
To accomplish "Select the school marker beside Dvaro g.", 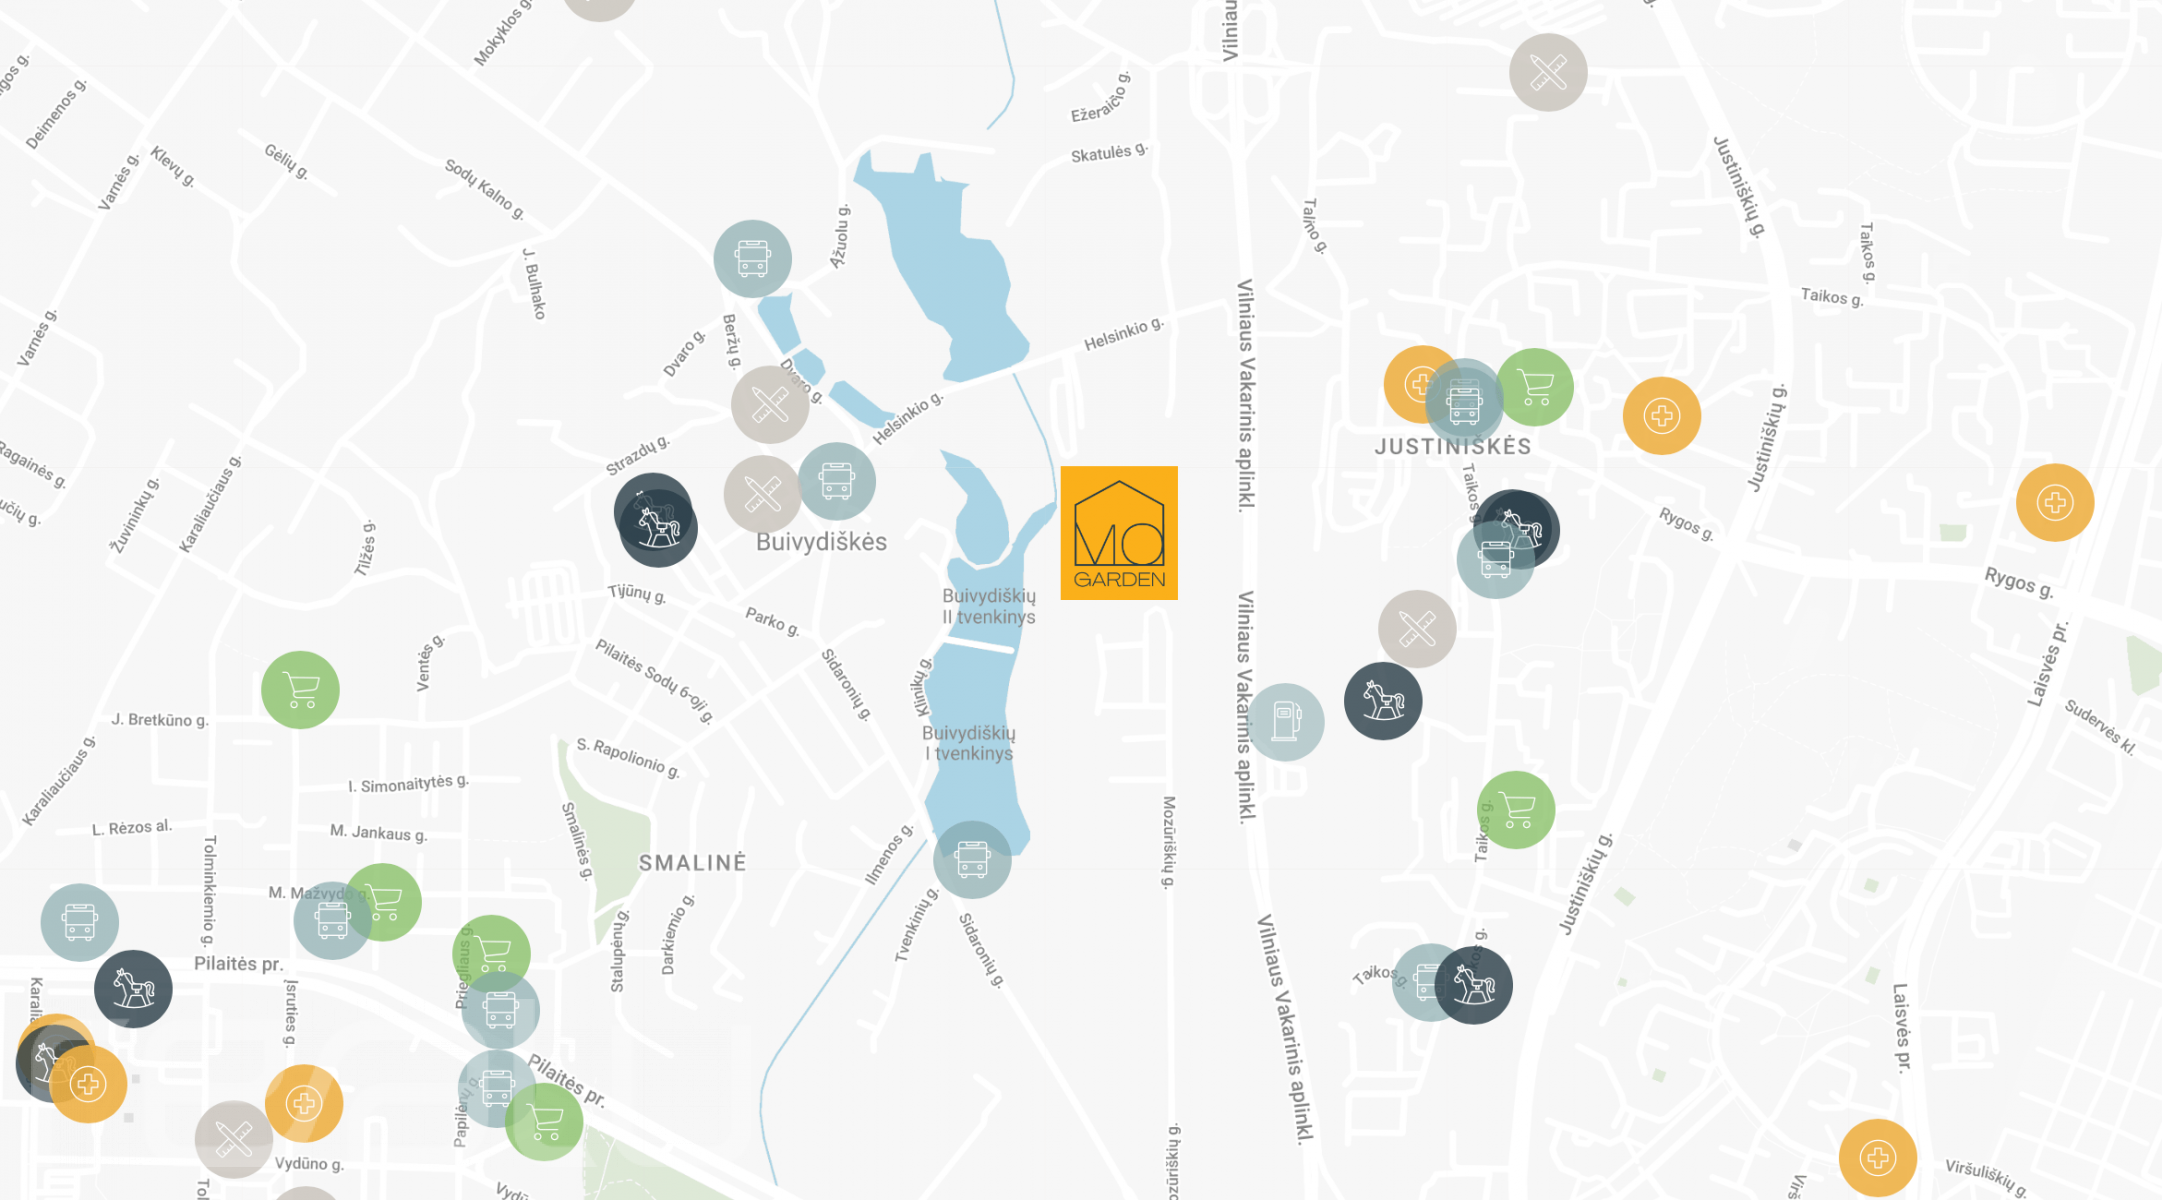I will pos(770,404).
